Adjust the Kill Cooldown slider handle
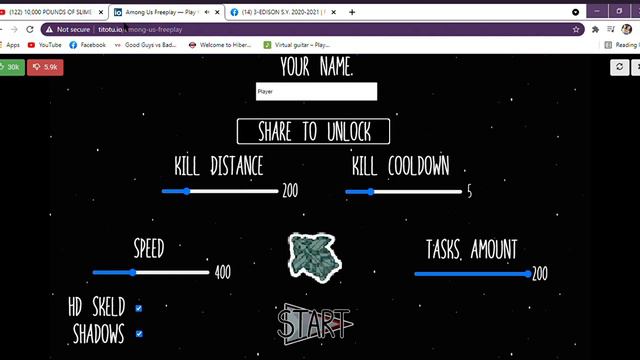Screen dimensions: 640x360 (x=370, y=191)
